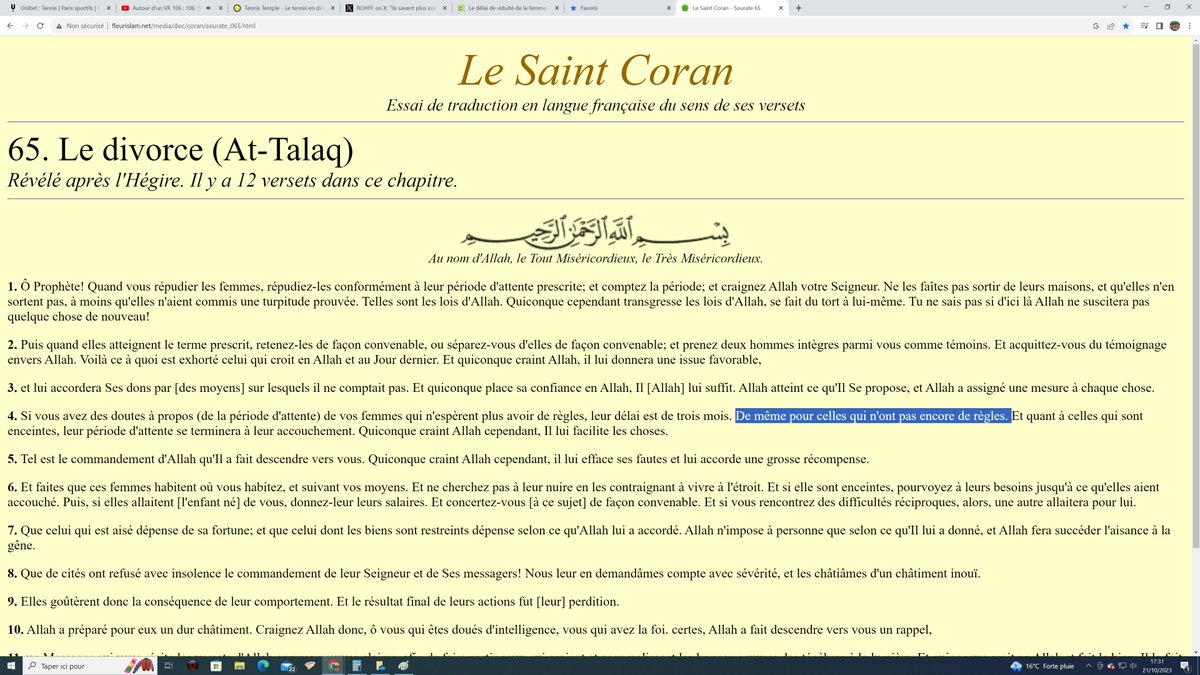Click the 'Le Saint Coran' title heading

[x=595, y=70]
